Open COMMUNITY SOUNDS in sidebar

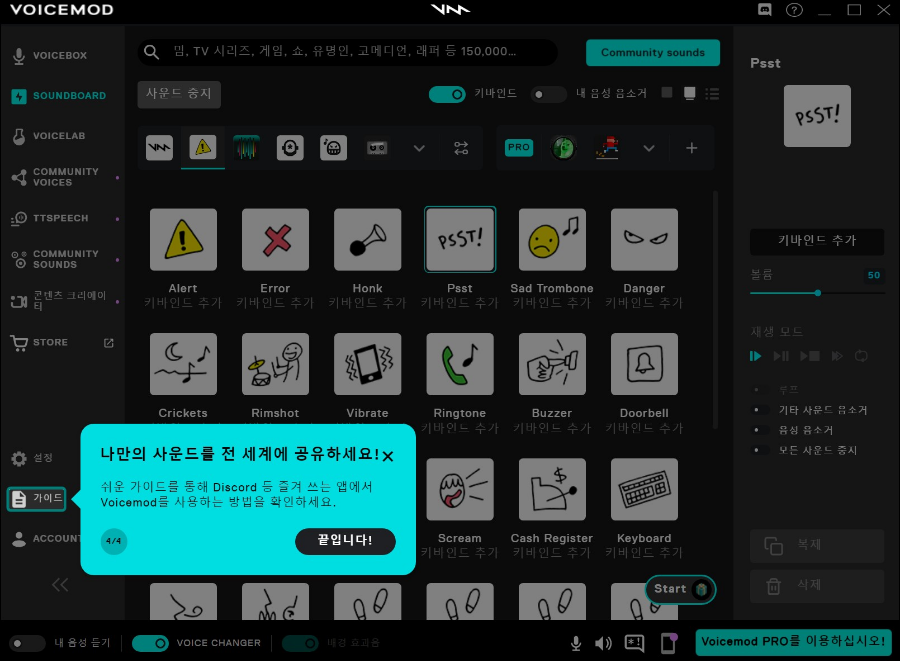pyautogui.click(x=62, y=259)
